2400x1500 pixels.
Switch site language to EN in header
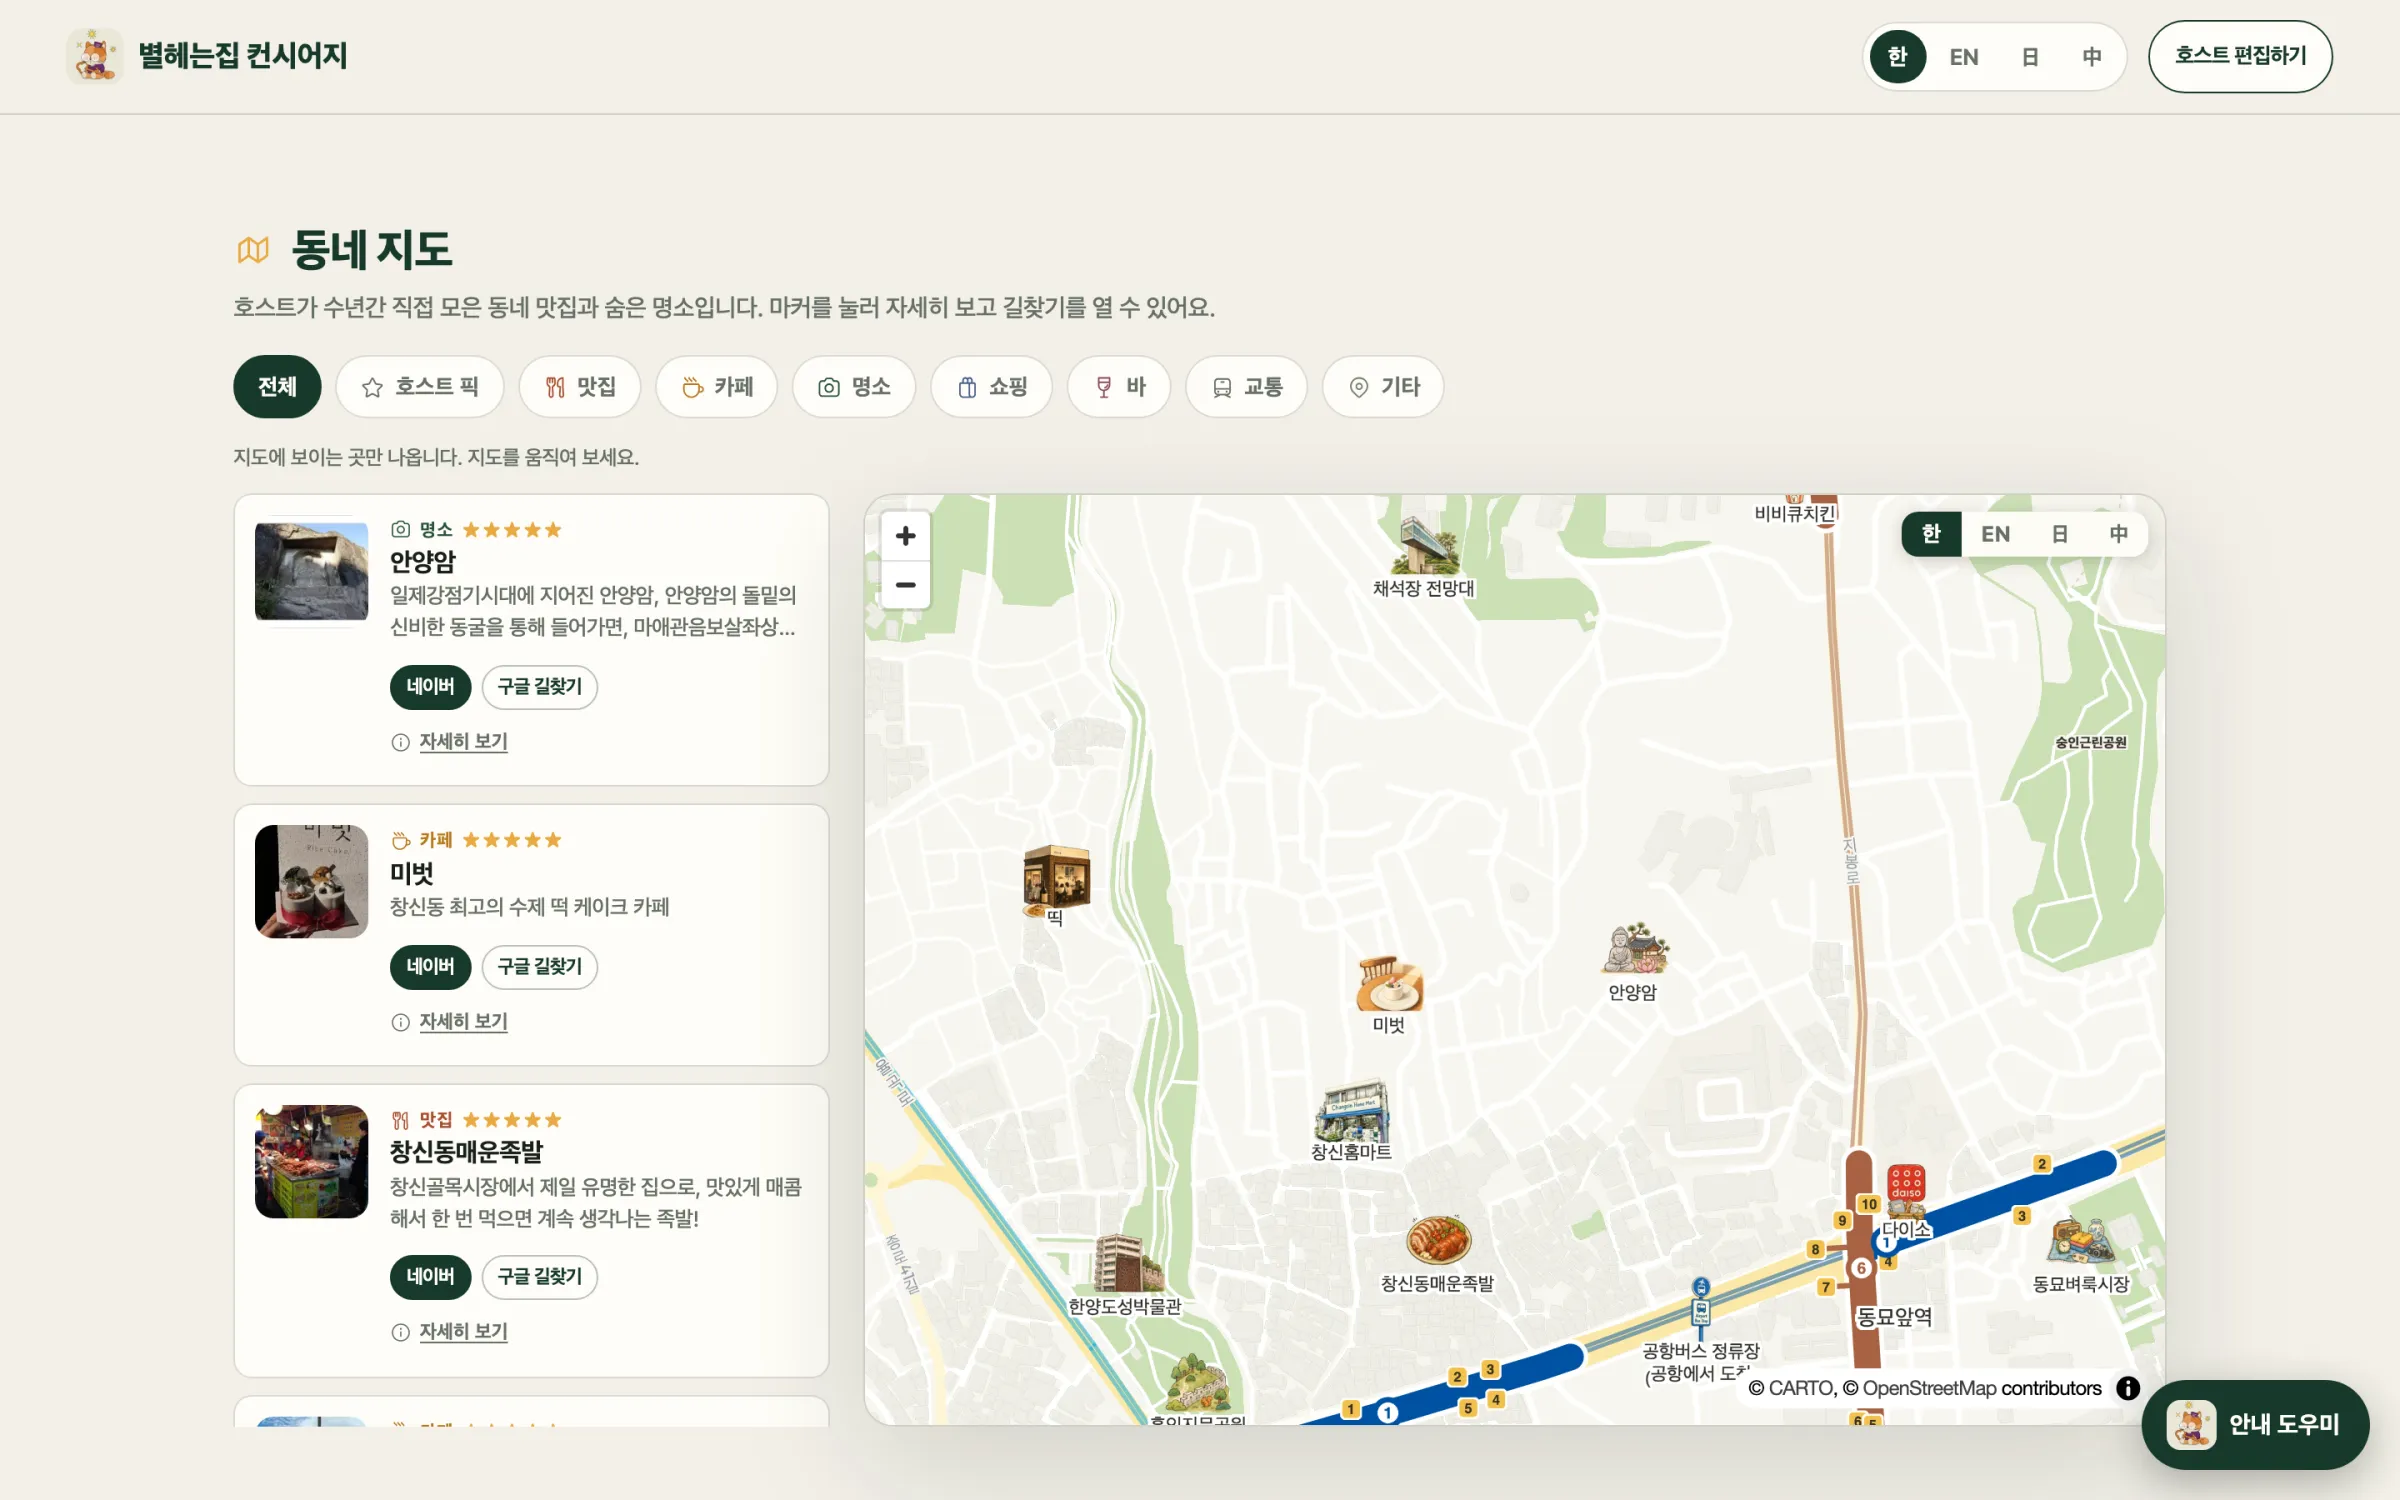click(1963, 57)
